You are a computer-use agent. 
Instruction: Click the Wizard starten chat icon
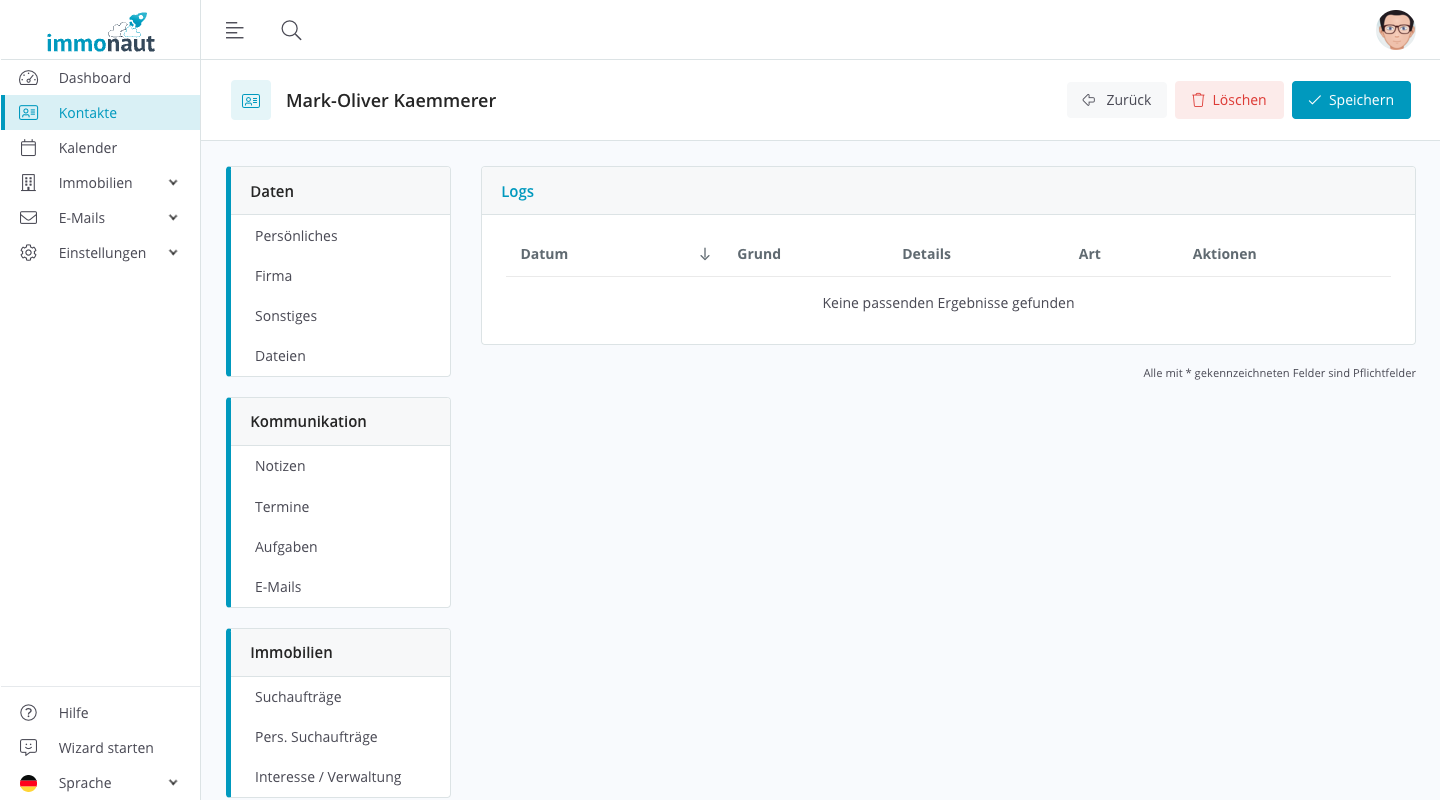pyautogui.click(x=28, y=748)
